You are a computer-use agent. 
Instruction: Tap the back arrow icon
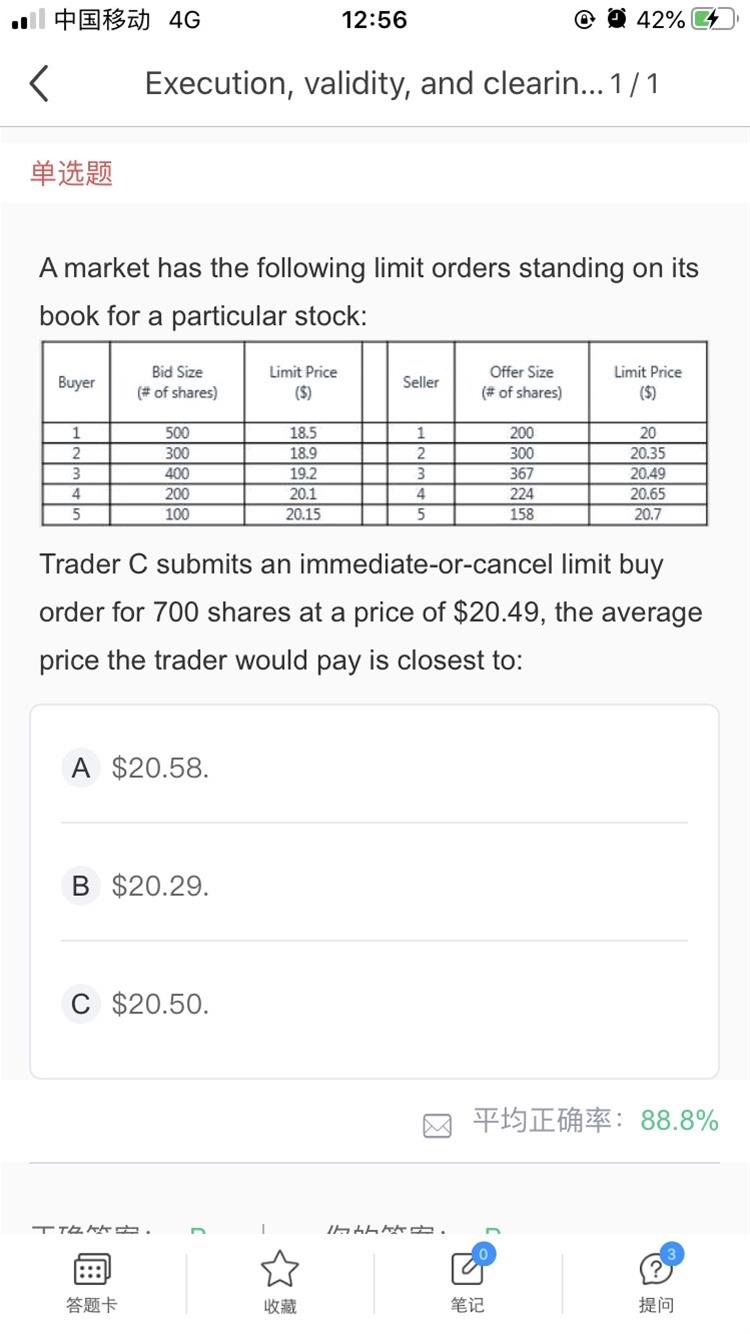(39, 83)
